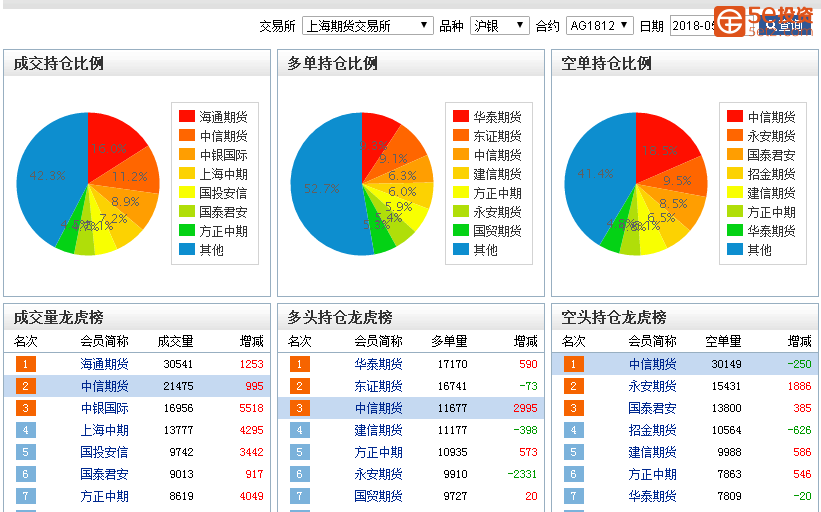Open the exchange dropdown 上海期货交易所
Screen dimensions: 821x512
pyautogui.click(x=368, y=26)
